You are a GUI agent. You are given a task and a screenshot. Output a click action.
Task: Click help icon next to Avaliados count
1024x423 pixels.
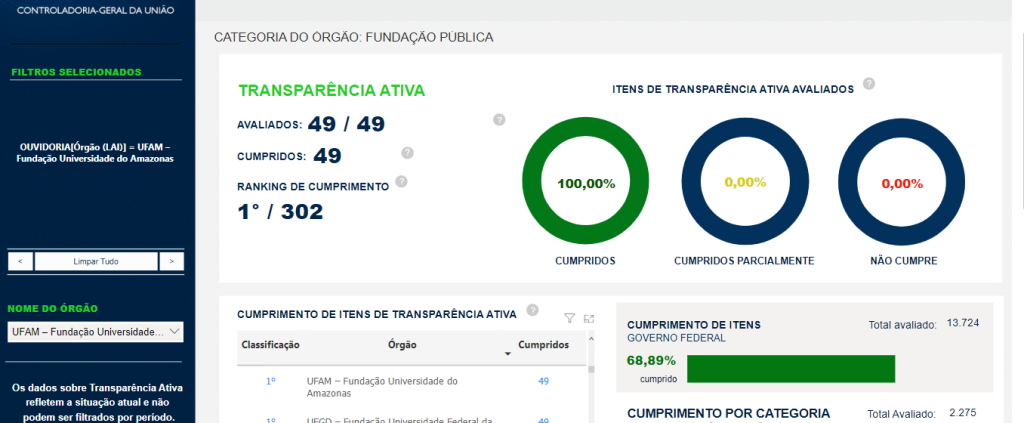(499, 120)
